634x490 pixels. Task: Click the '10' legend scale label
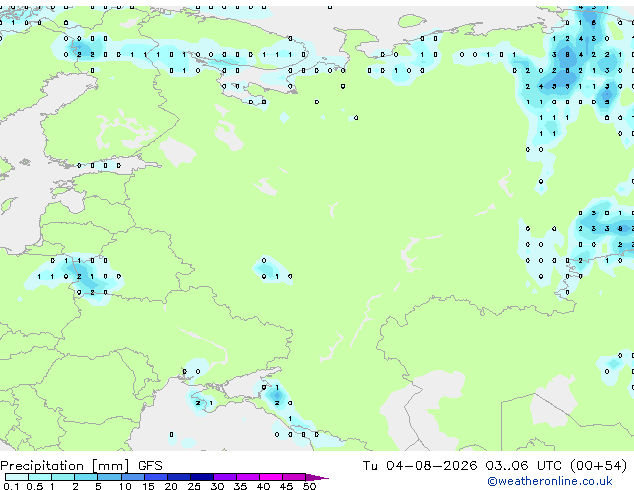point(125,486)
